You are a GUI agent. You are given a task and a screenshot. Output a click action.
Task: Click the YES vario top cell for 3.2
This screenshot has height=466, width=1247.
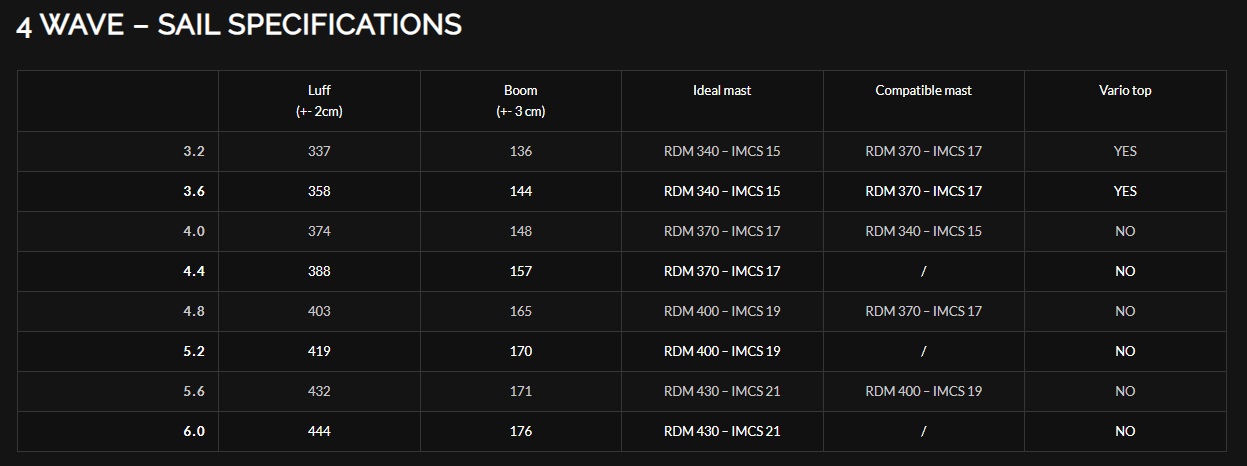1124,151
